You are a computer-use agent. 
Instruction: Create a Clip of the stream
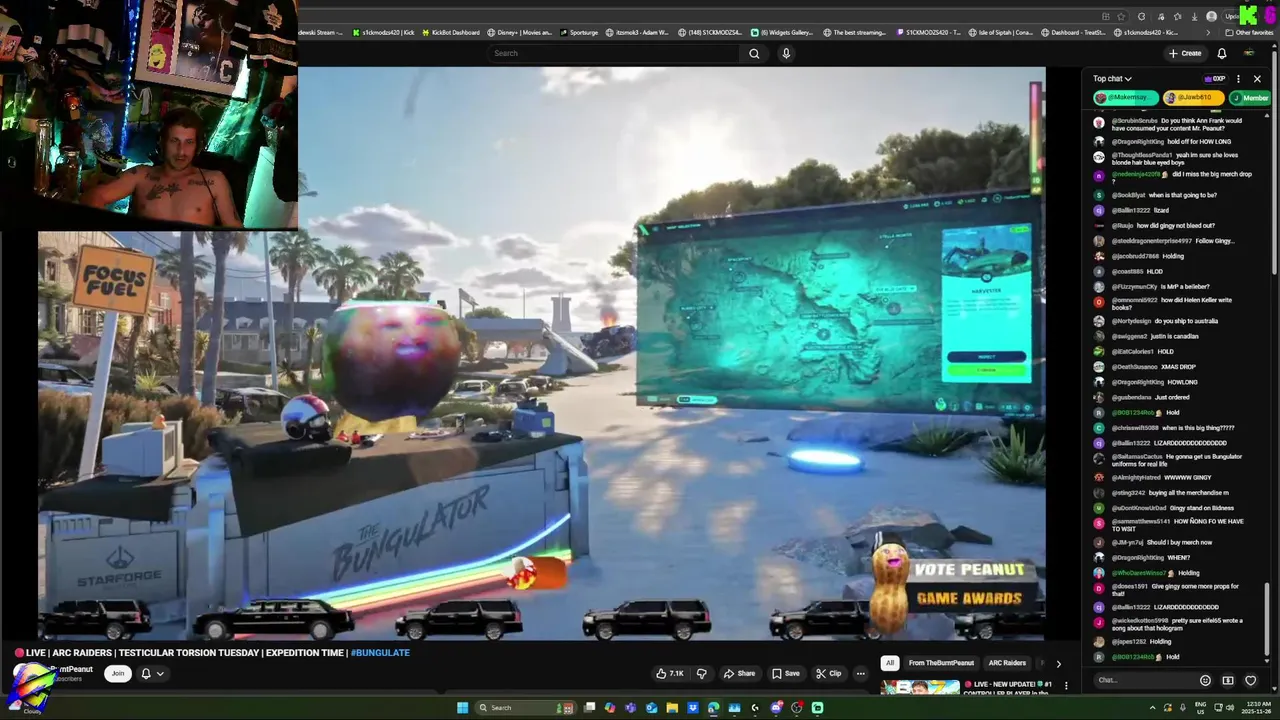(x=828, y=673)
